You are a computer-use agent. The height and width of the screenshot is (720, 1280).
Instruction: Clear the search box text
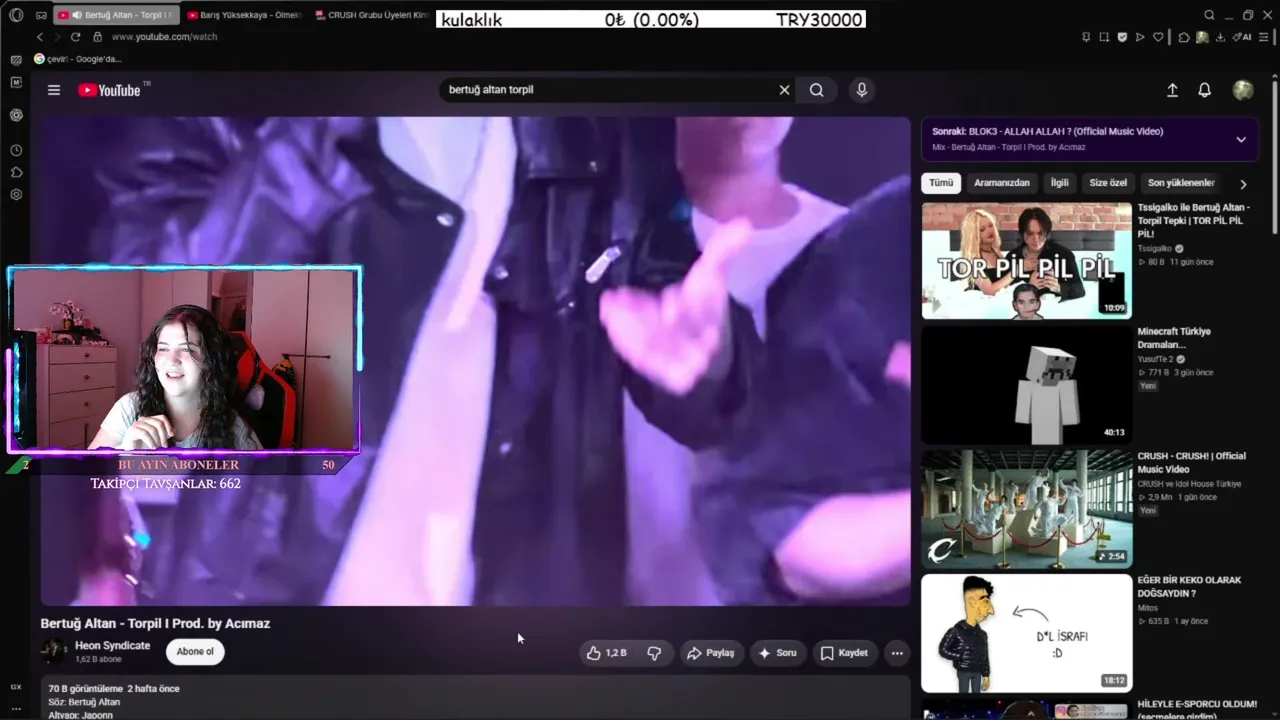tap(784, 90)
